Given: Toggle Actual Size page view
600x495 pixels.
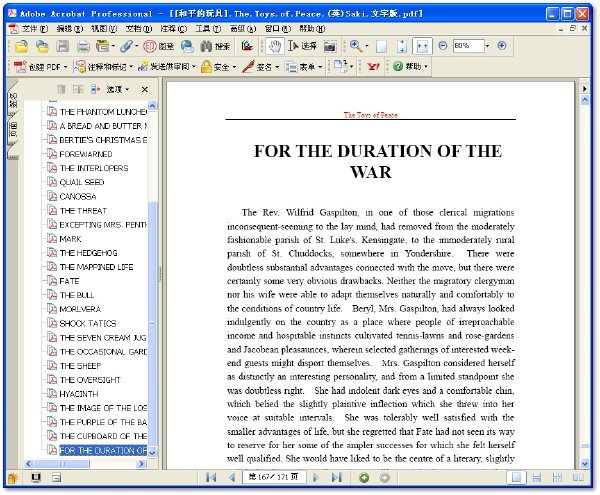Looking at the screenshot, I should pos(381,46).
